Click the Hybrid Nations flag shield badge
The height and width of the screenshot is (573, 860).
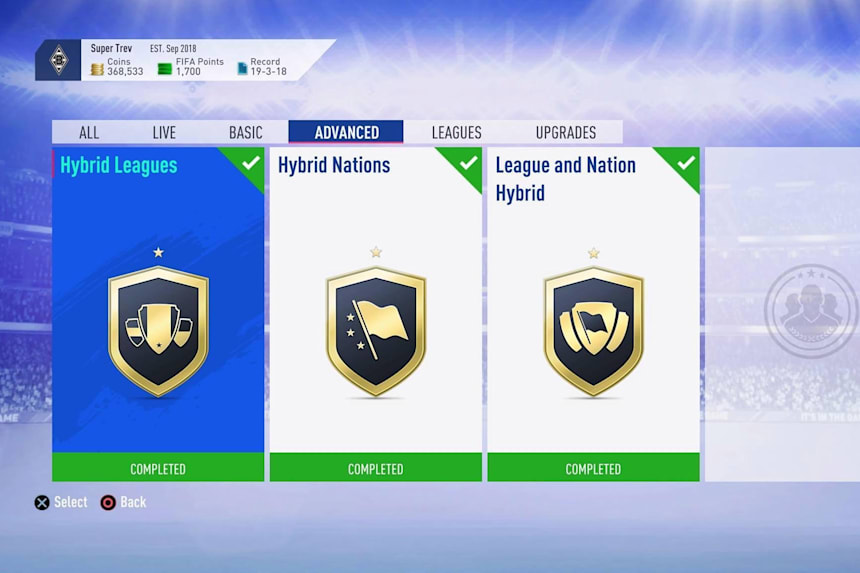tap(376, 331)
